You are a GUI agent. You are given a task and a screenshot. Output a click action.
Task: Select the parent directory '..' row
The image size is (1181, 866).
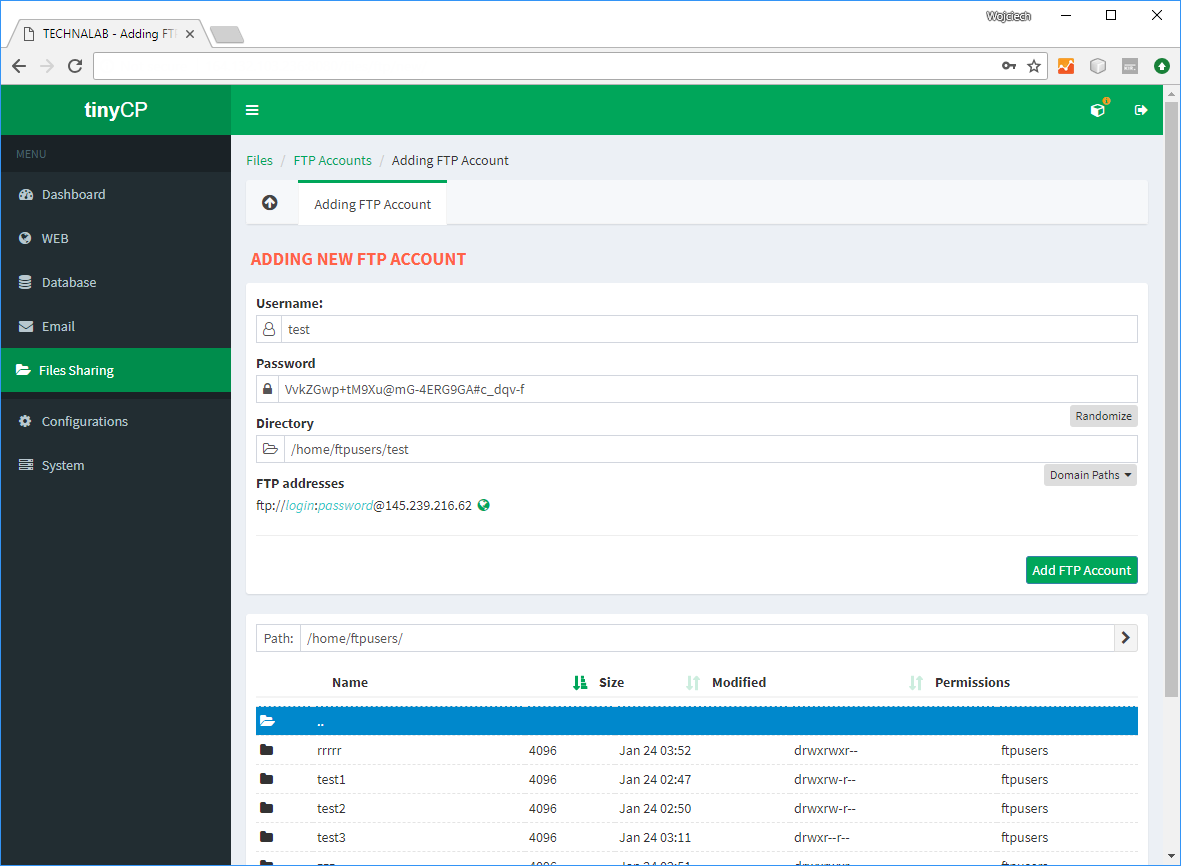click(697, 721)
